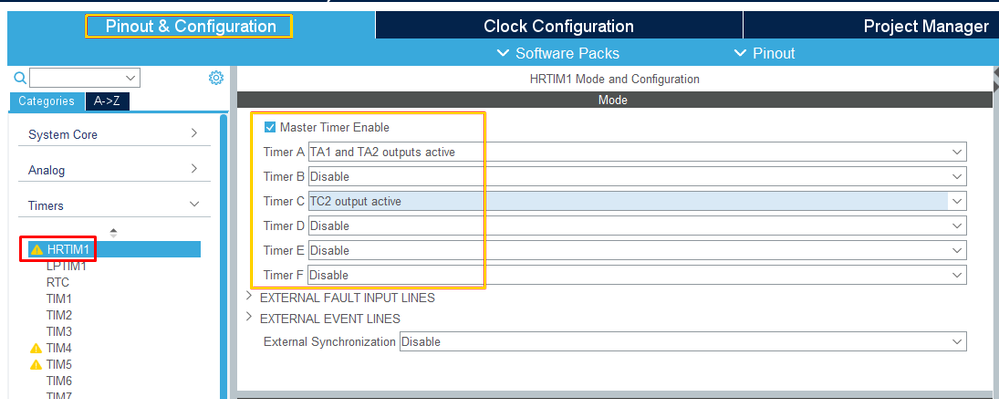Open the Pinout chevron menu
The width and height of the screenshot is (999, 399).
coord(765,53)
